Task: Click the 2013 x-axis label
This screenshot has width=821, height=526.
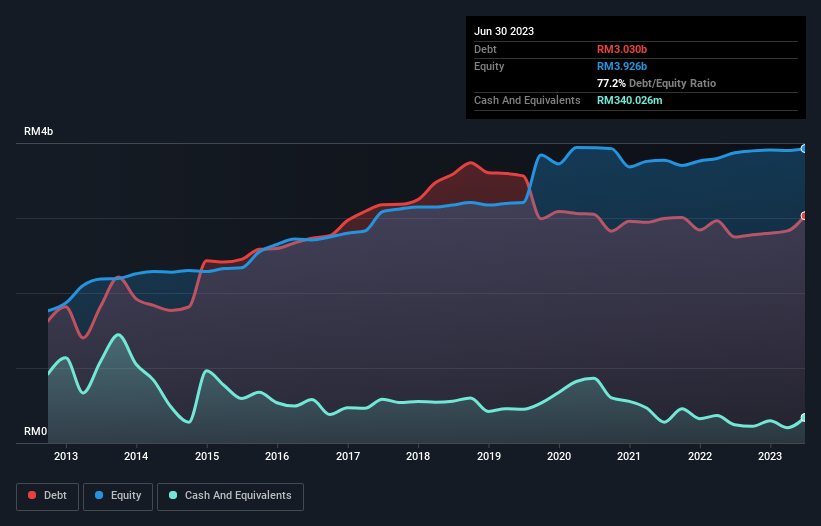Action: pos(66,456)
